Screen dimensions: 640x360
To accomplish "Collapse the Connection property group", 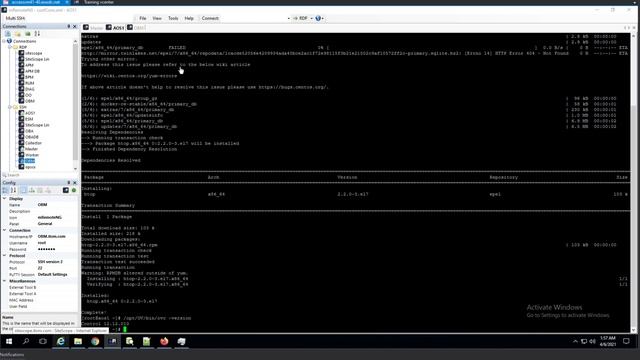I will tap(4, 230).
